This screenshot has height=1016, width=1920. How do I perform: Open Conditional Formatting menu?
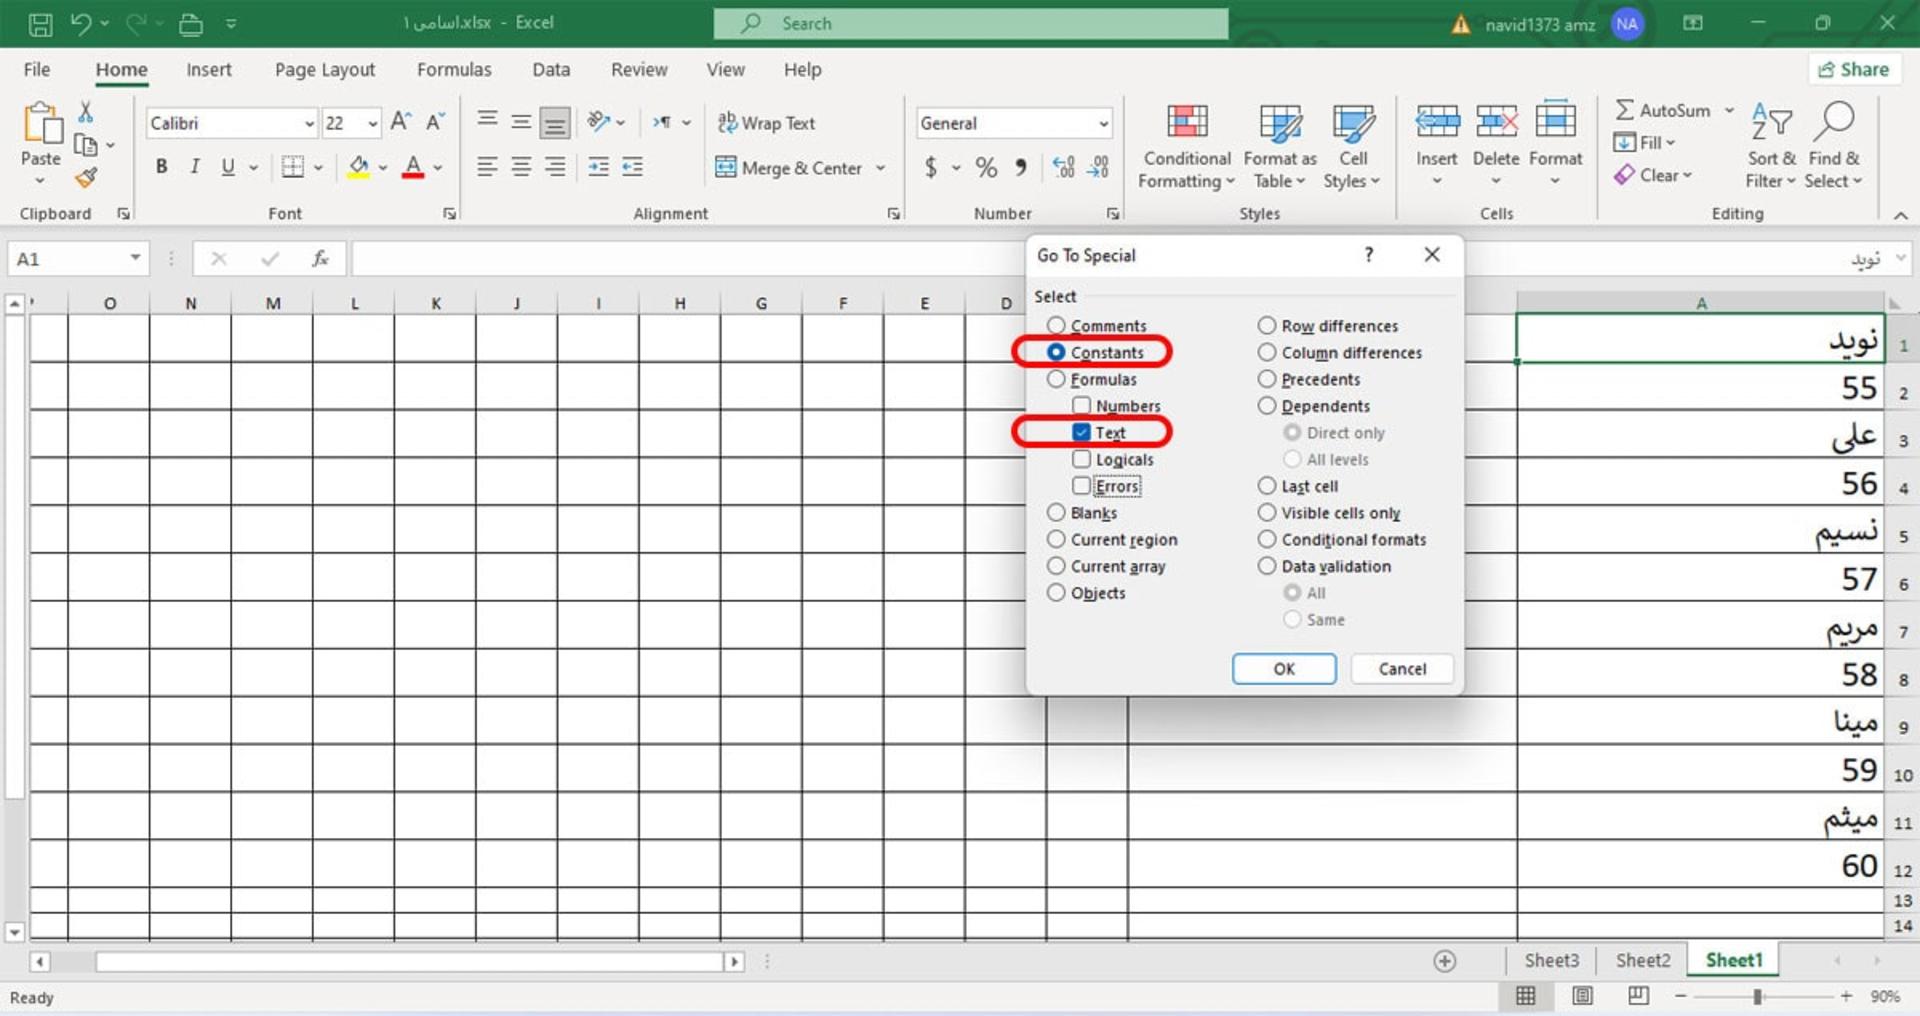click(1187, 147)
